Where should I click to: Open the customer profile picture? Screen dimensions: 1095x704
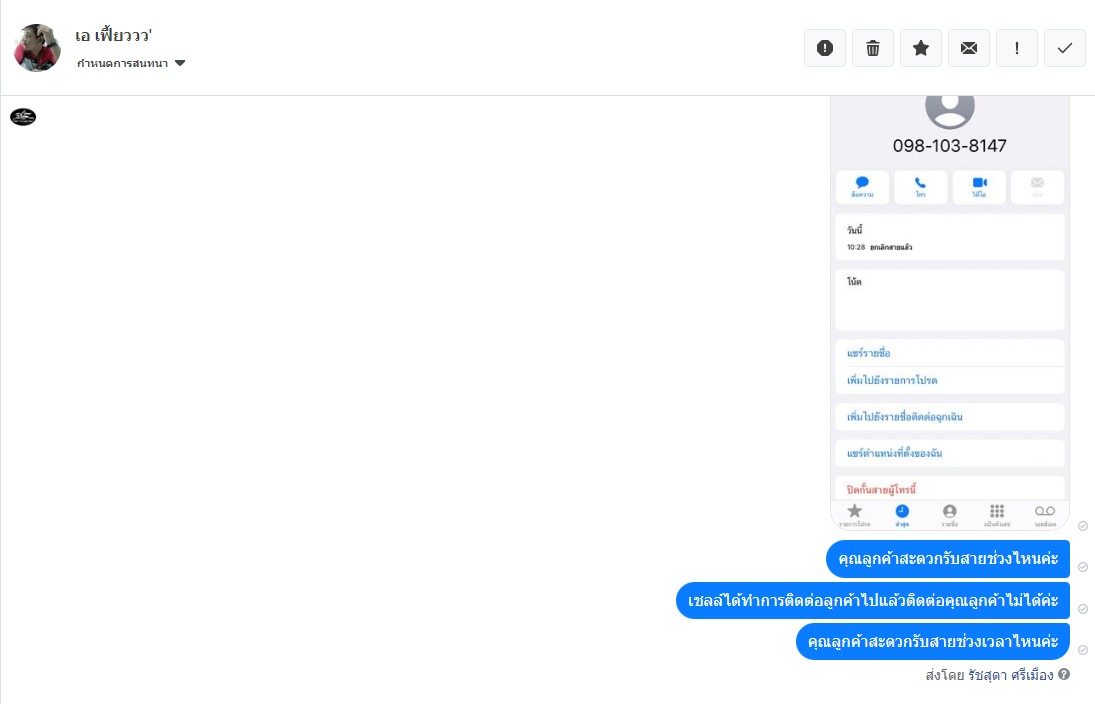point(37,47)
